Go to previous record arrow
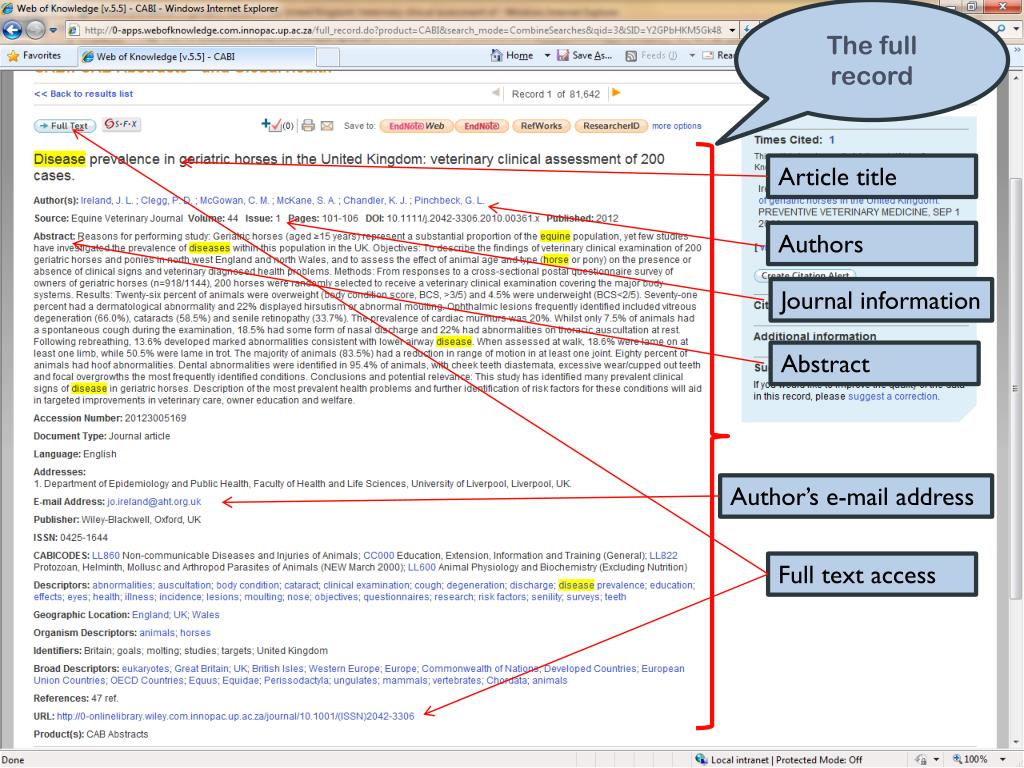 (x=496, y=93)
